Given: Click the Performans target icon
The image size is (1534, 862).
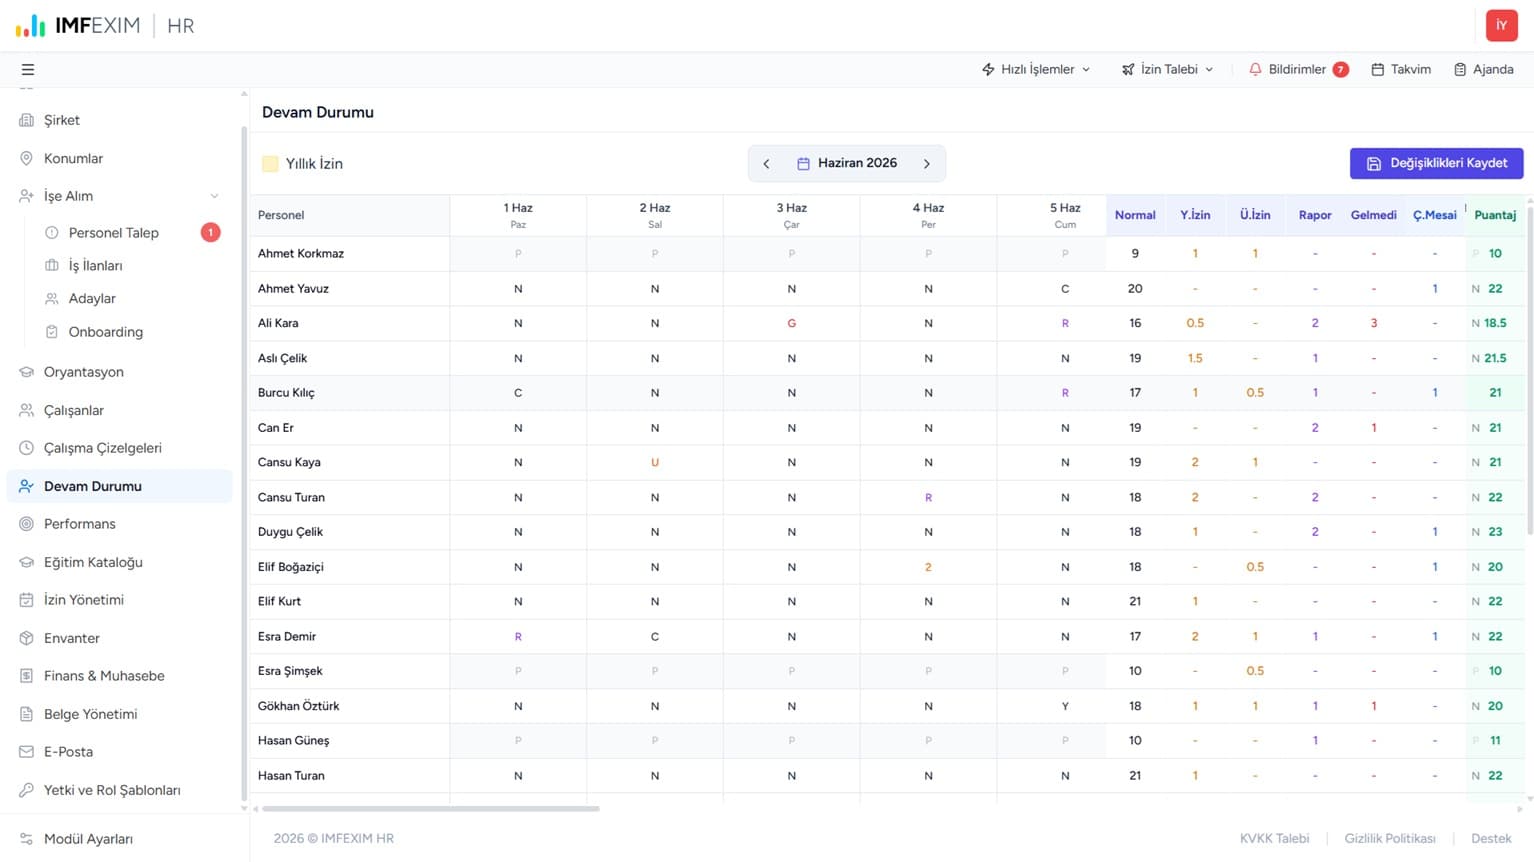Looking at the screenshot, I should 26,524.
